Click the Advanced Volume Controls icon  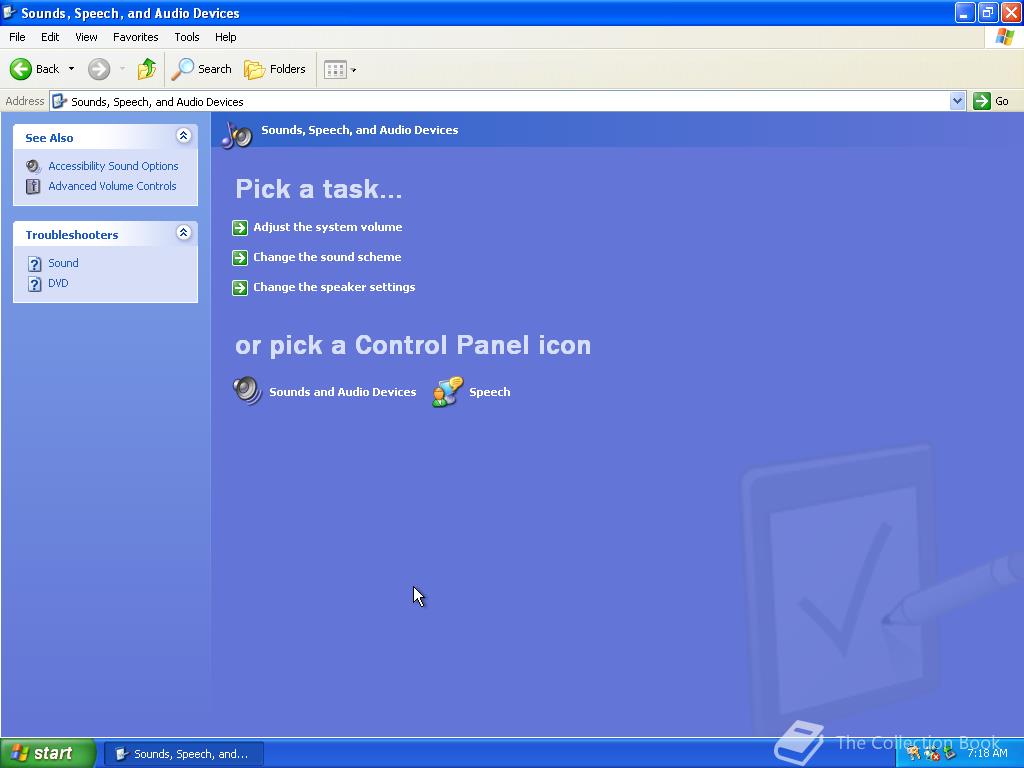coord(33,186)
